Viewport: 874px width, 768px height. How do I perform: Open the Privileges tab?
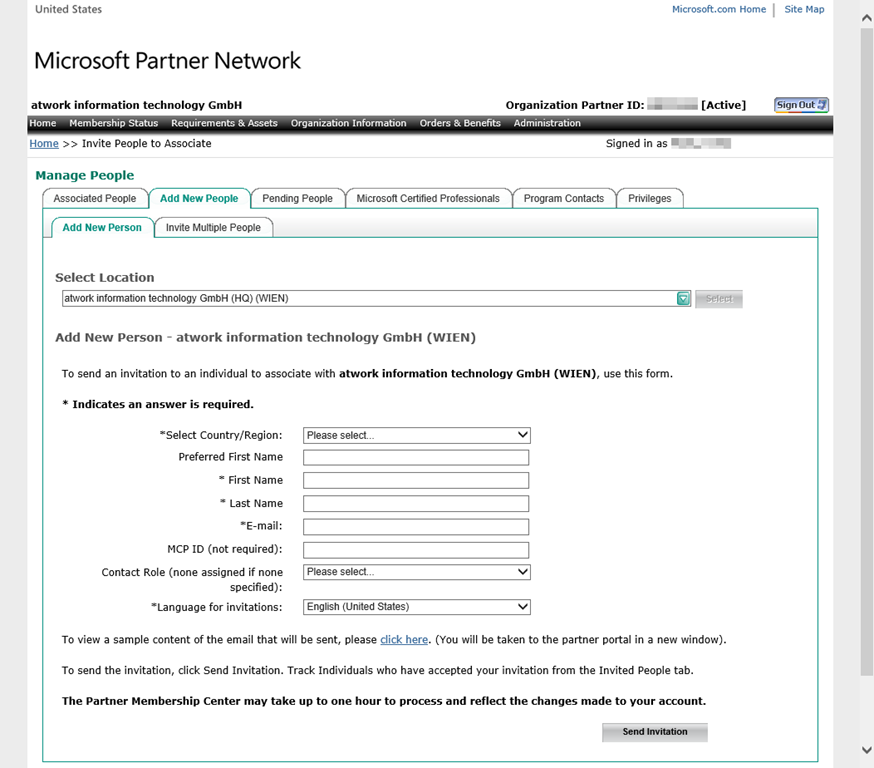click(649, 198)
